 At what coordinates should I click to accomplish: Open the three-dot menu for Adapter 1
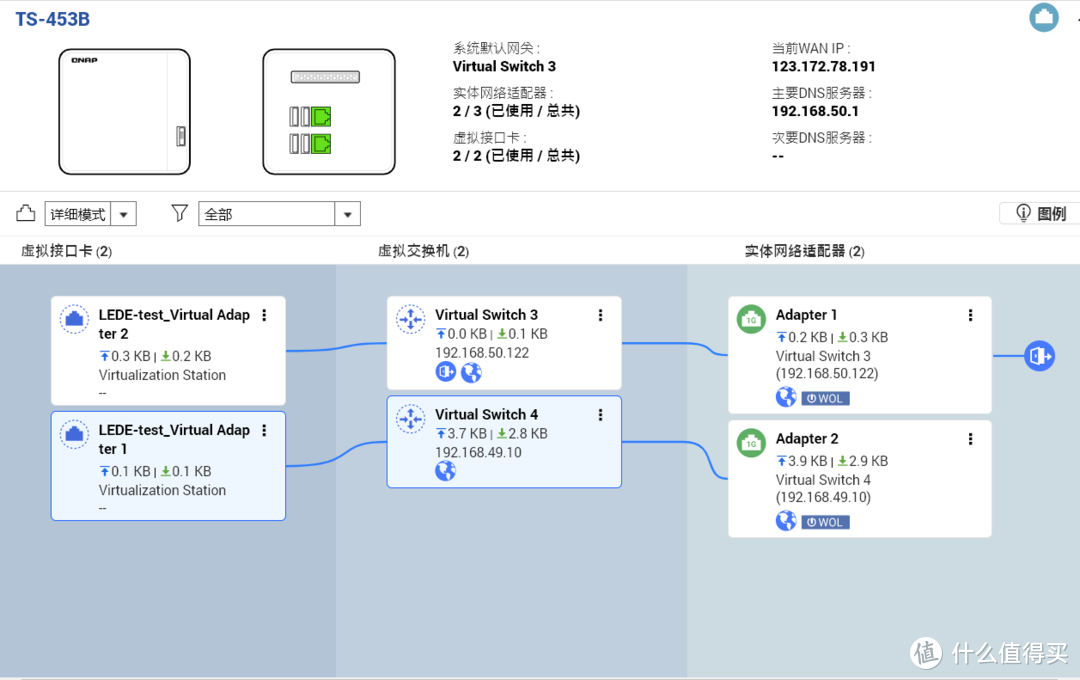tap(970, 314)
